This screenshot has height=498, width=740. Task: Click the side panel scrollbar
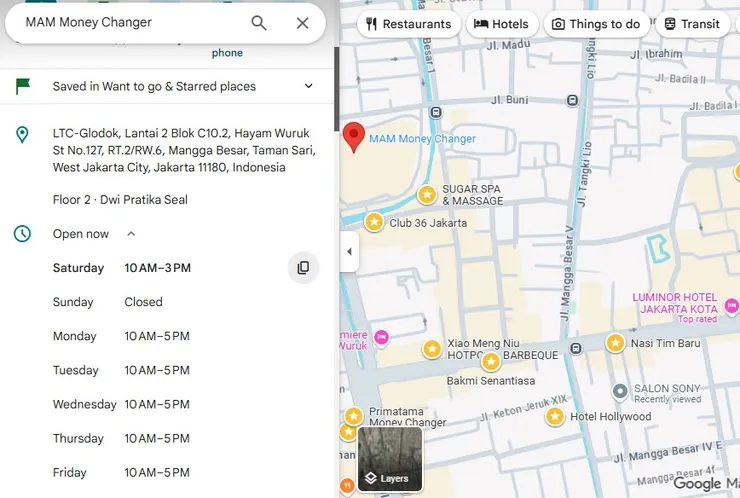coord(336,89)
